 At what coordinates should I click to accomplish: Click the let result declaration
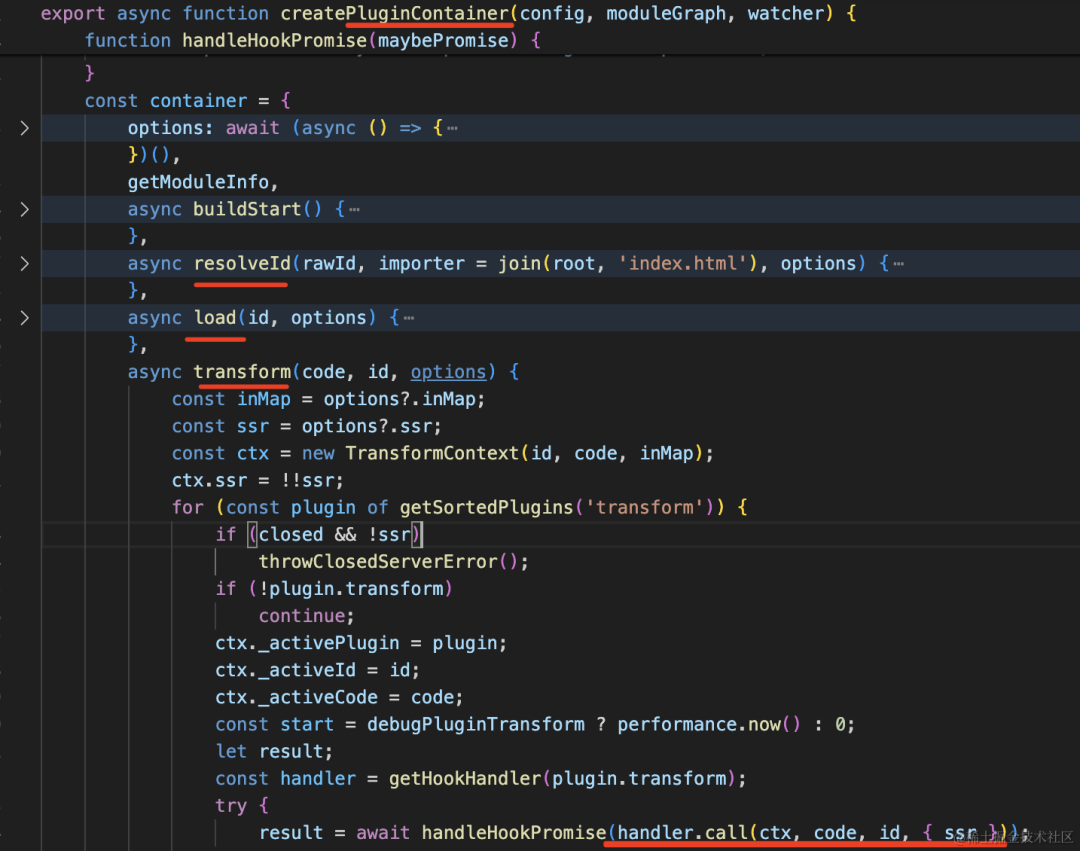(274, 752)
